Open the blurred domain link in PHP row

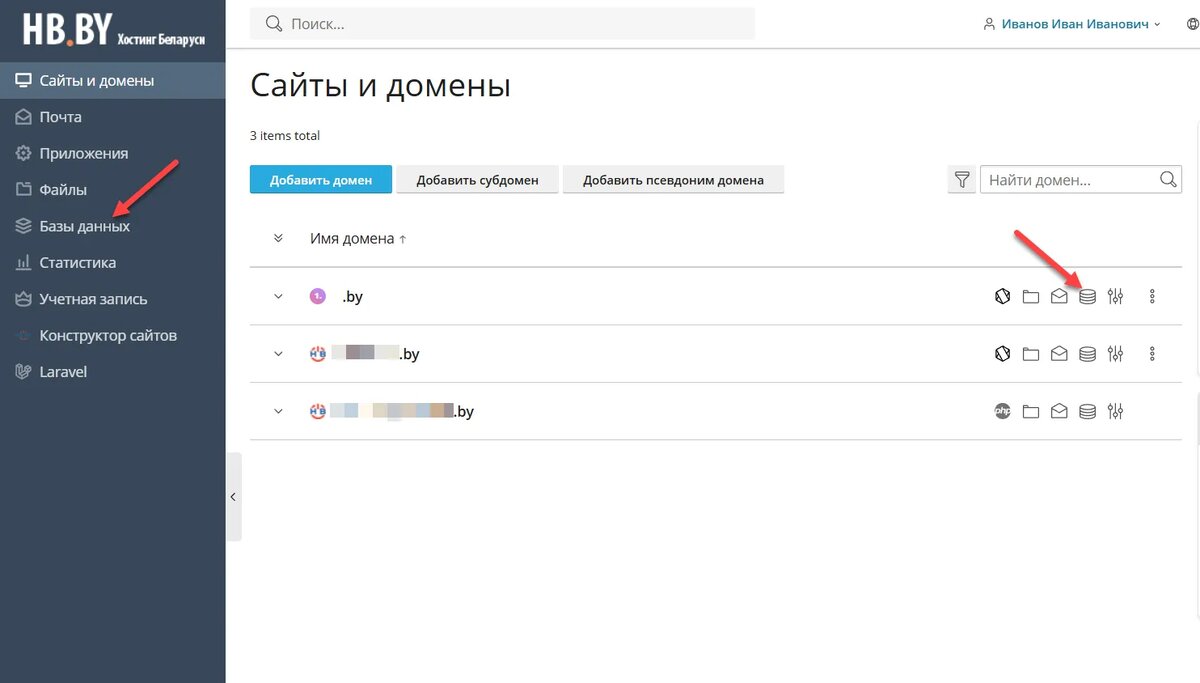(402, 411)
